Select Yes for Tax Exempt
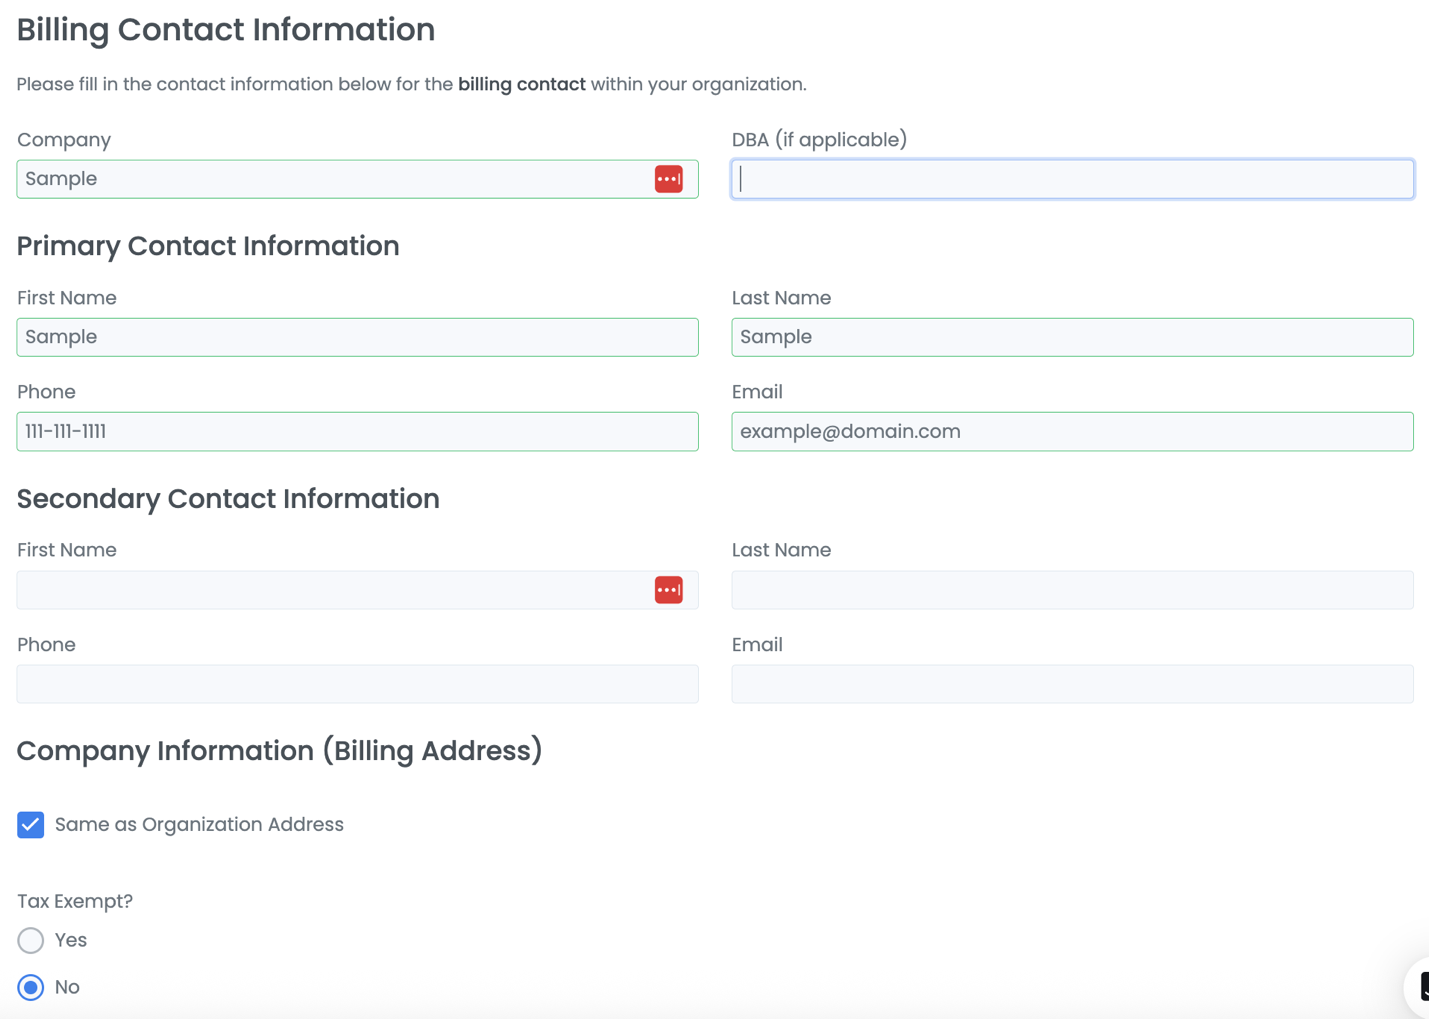This screenshot has height=1019, width=1429. click(31, 940)
